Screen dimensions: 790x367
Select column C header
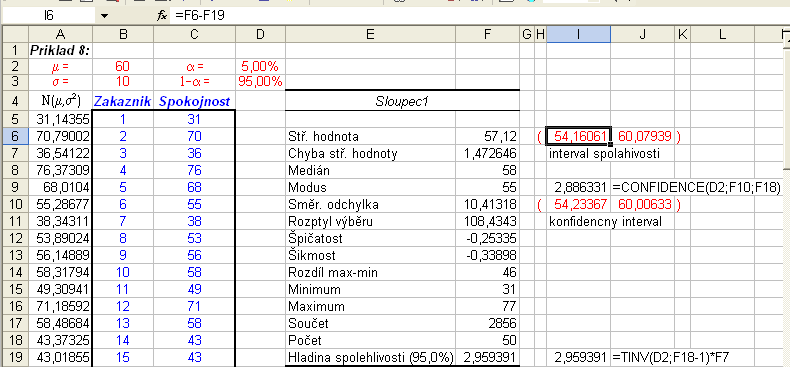click(194, 34)
